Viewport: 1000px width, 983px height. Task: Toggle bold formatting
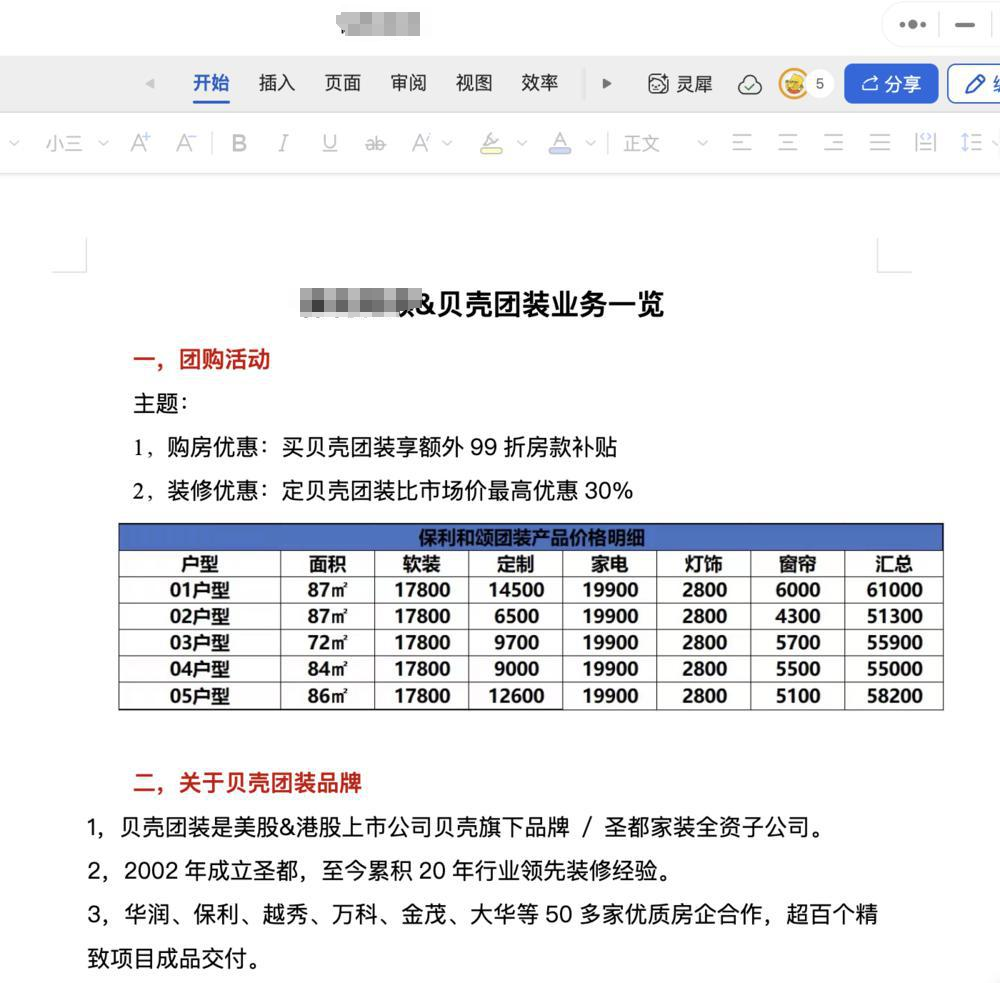239,143
